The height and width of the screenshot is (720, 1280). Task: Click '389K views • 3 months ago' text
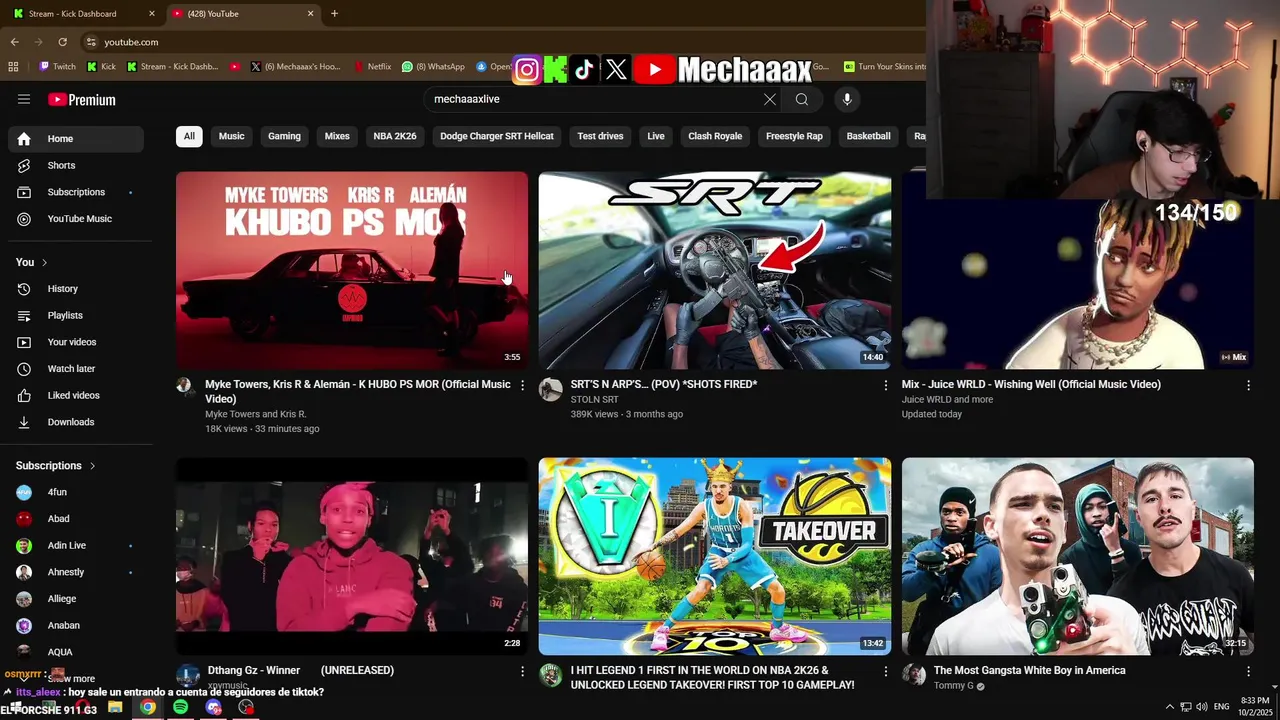pos(626,414)
